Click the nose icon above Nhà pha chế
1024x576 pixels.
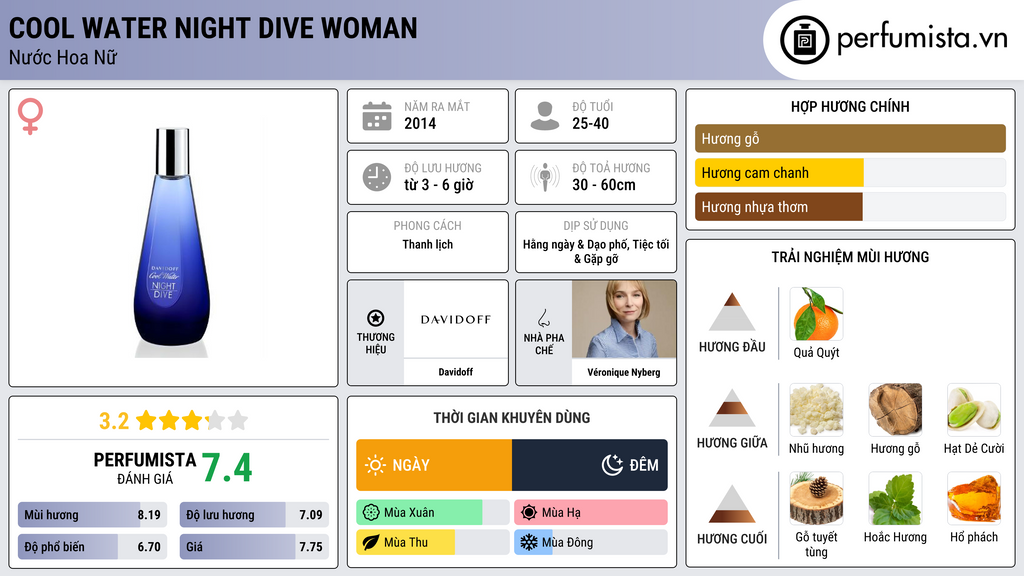click(543, 318)
